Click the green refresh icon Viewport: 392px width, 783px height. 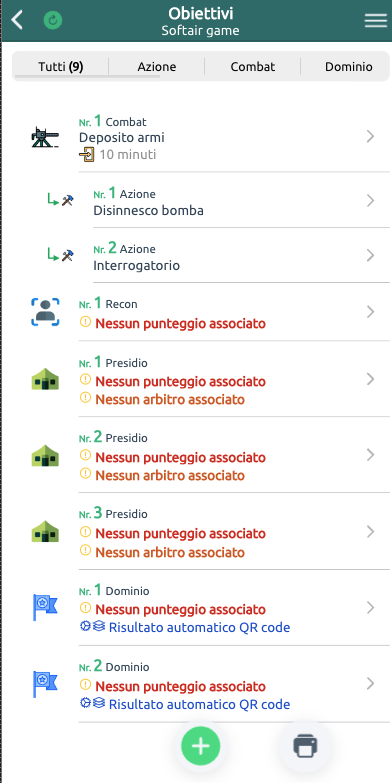(53, 20)
